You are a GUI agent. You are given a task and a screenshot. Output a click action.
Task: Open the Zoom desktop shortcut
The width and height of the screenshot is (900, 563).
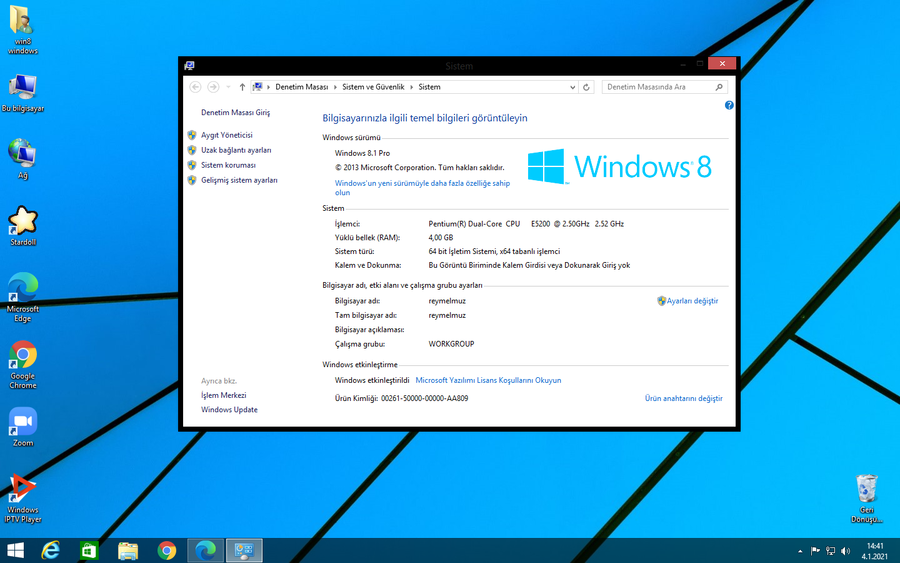coord(23,427)
